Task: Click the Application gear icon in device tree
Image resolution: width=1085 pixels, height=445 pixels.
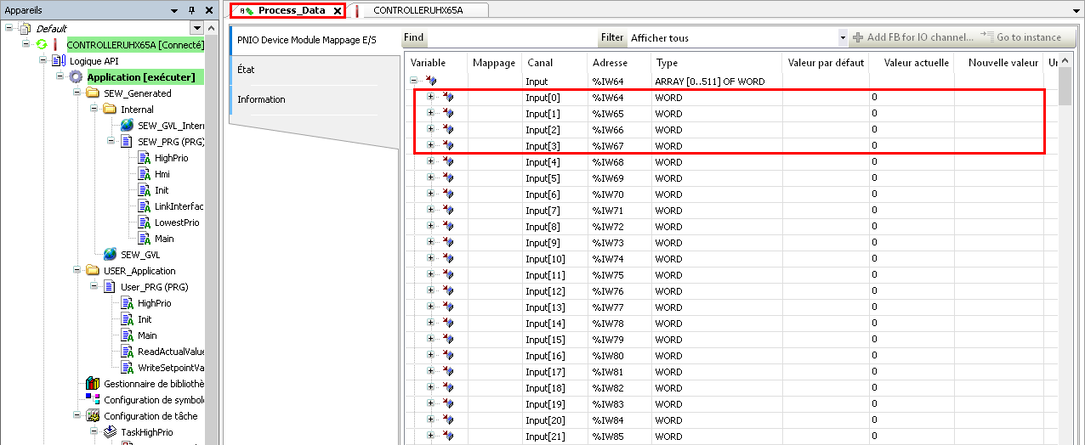Action: [76, 77]
